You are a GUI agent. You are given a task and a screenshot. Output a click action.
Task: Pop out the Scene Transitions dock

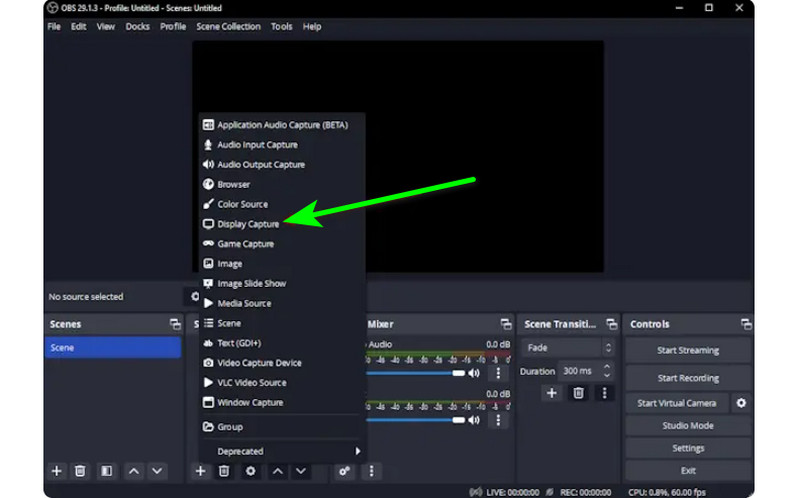[x=611, y=324]
